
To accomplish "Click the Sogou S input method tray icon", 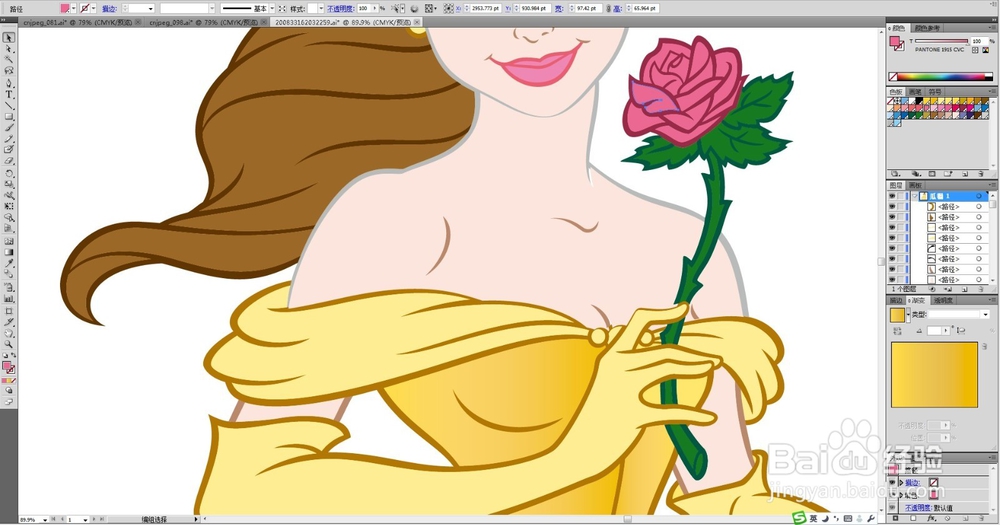I will 798,518.
